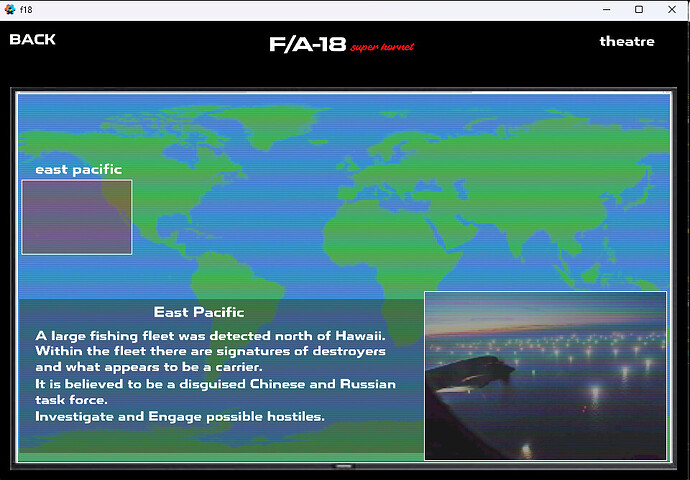Select the east pacific highlighted map region
Image resolution: width=690 pixels, height=480 pixels.
click(77, 217)
